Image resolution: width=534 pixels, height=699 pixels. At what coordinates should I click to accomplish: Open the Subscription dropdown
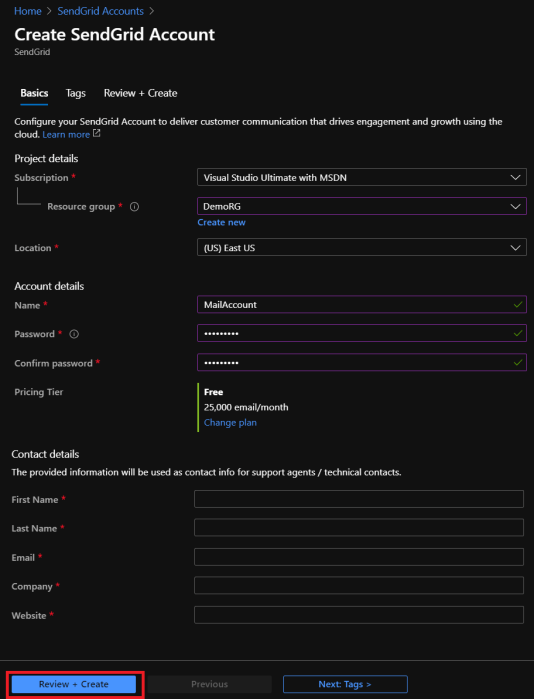[x=361, y=177]
